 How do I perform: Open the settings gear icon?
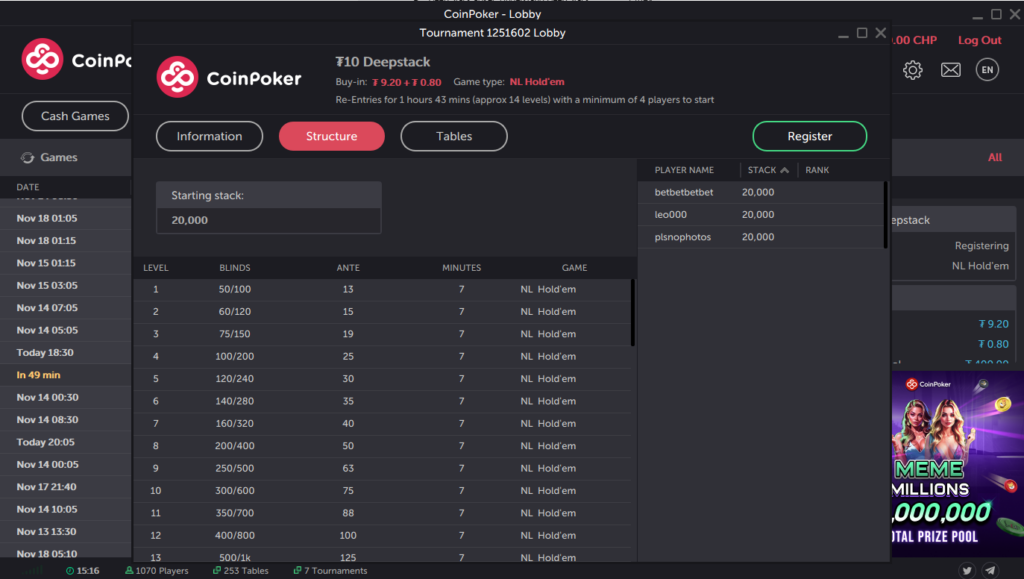tap(913, 70)
